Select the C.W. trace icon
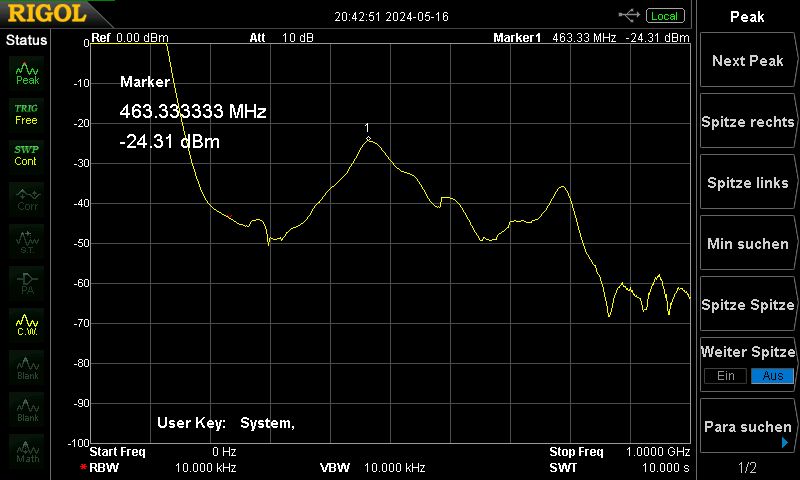800x480 pixels. 27,324
